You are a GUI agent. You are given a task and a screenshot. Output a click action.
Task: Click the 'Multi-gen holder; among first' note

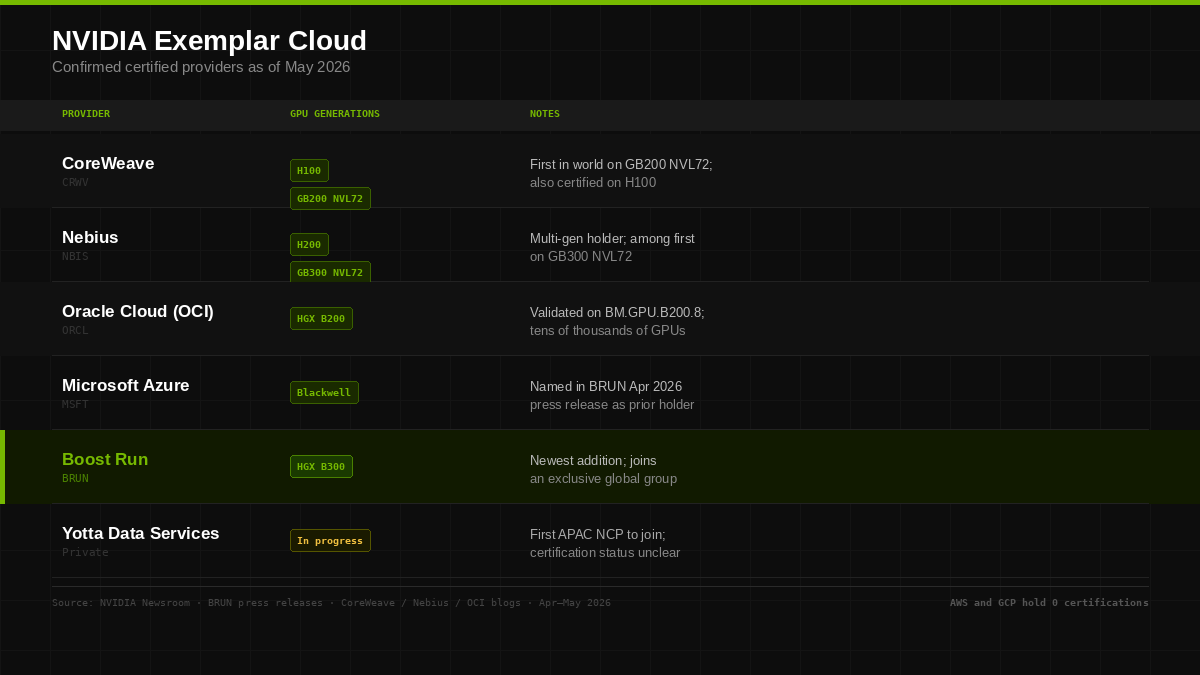[x=612, y=239]
